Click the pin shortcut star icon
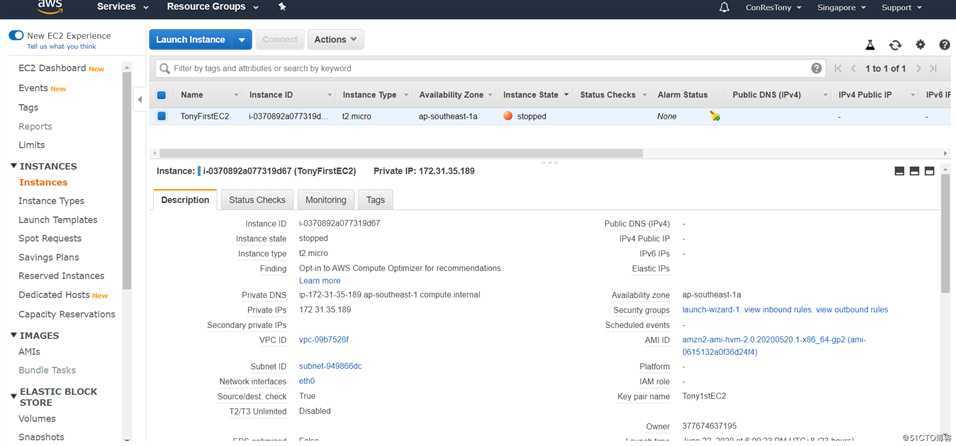Viewport: 956px width, 446px height. pyautogui.click(x=282, y=7)
